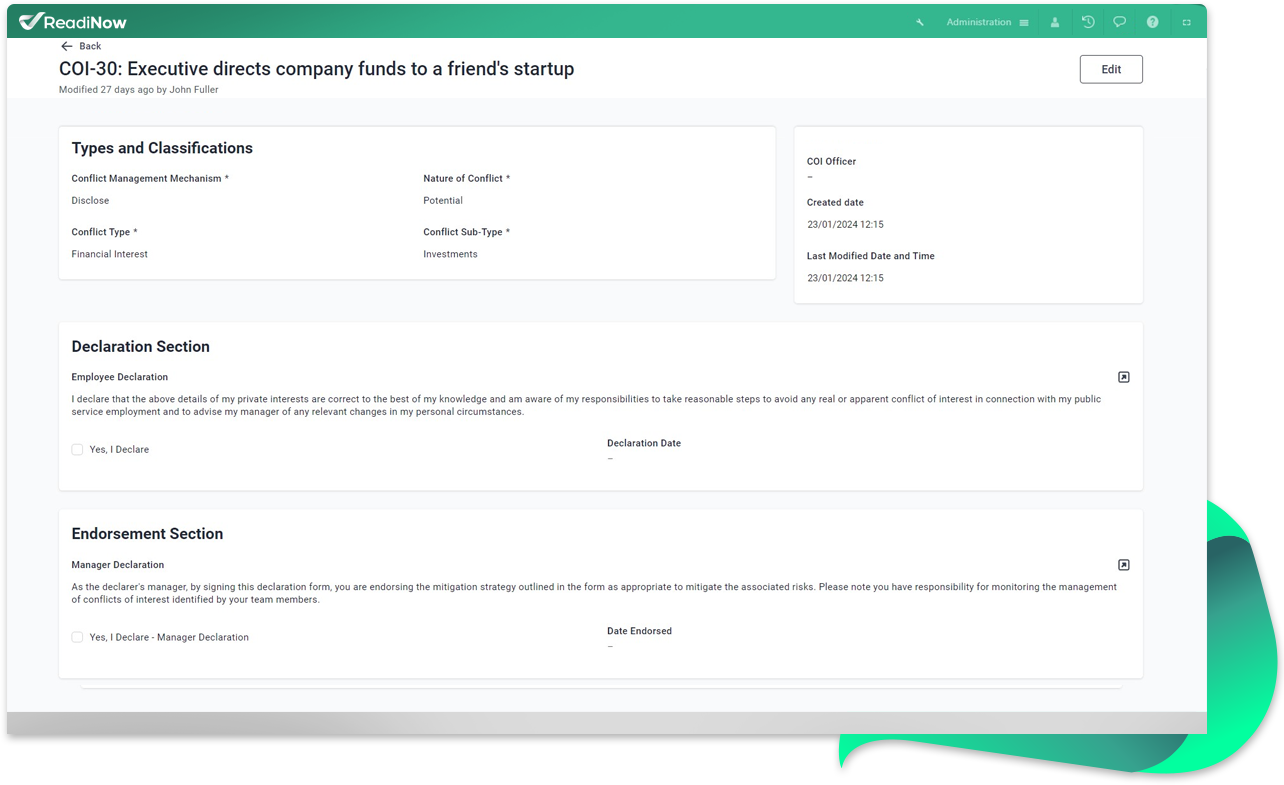
Task: Click the 'Disclose' mechanism value
Action: point(90,200)
